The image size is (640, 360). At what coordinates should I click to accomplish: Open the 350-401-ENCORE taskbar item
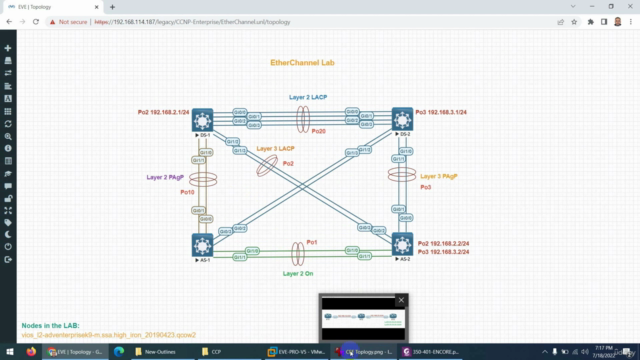[x=431, y=352]
